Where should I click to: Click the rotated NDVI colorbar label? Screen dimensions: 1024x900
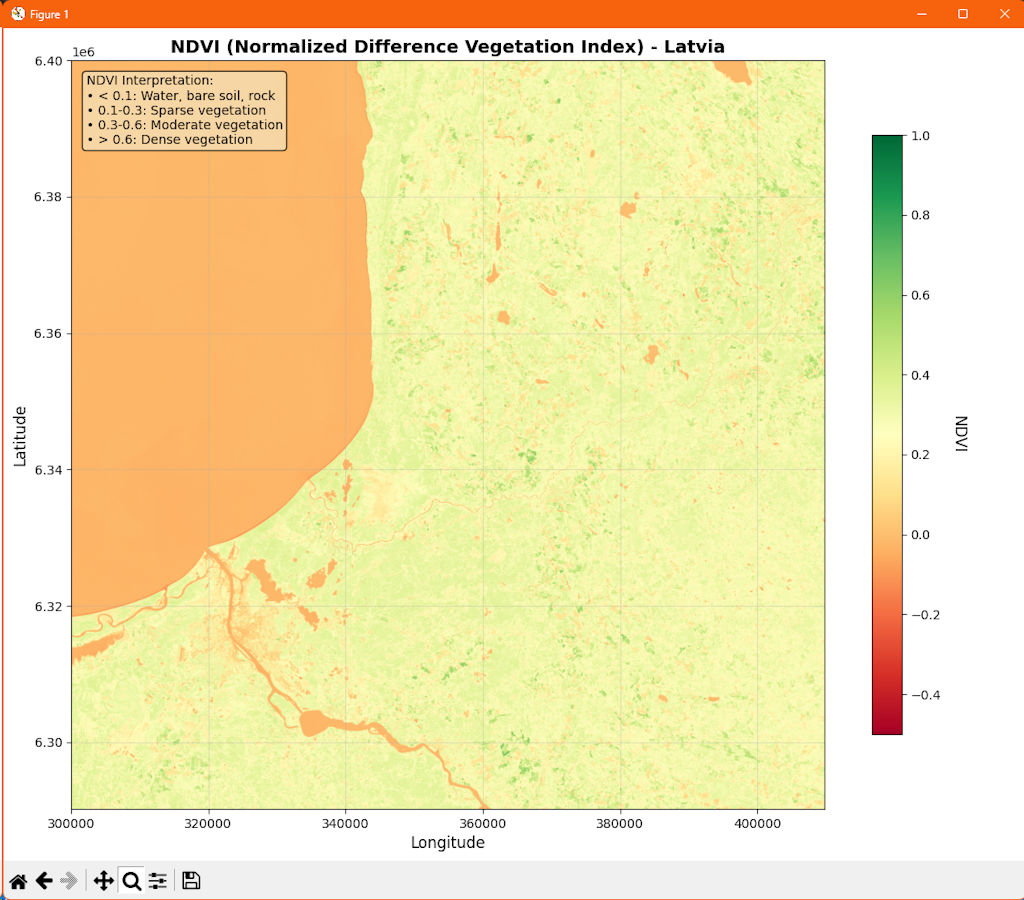pos(961,434)
